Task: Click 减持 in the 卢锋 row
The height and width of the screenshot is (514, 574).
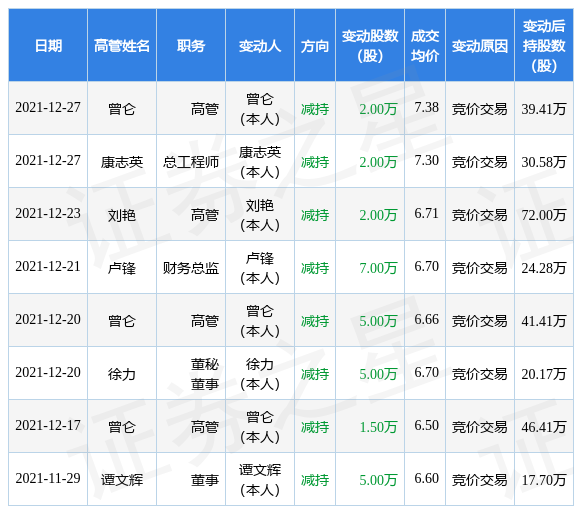Action: pos(315,268)
